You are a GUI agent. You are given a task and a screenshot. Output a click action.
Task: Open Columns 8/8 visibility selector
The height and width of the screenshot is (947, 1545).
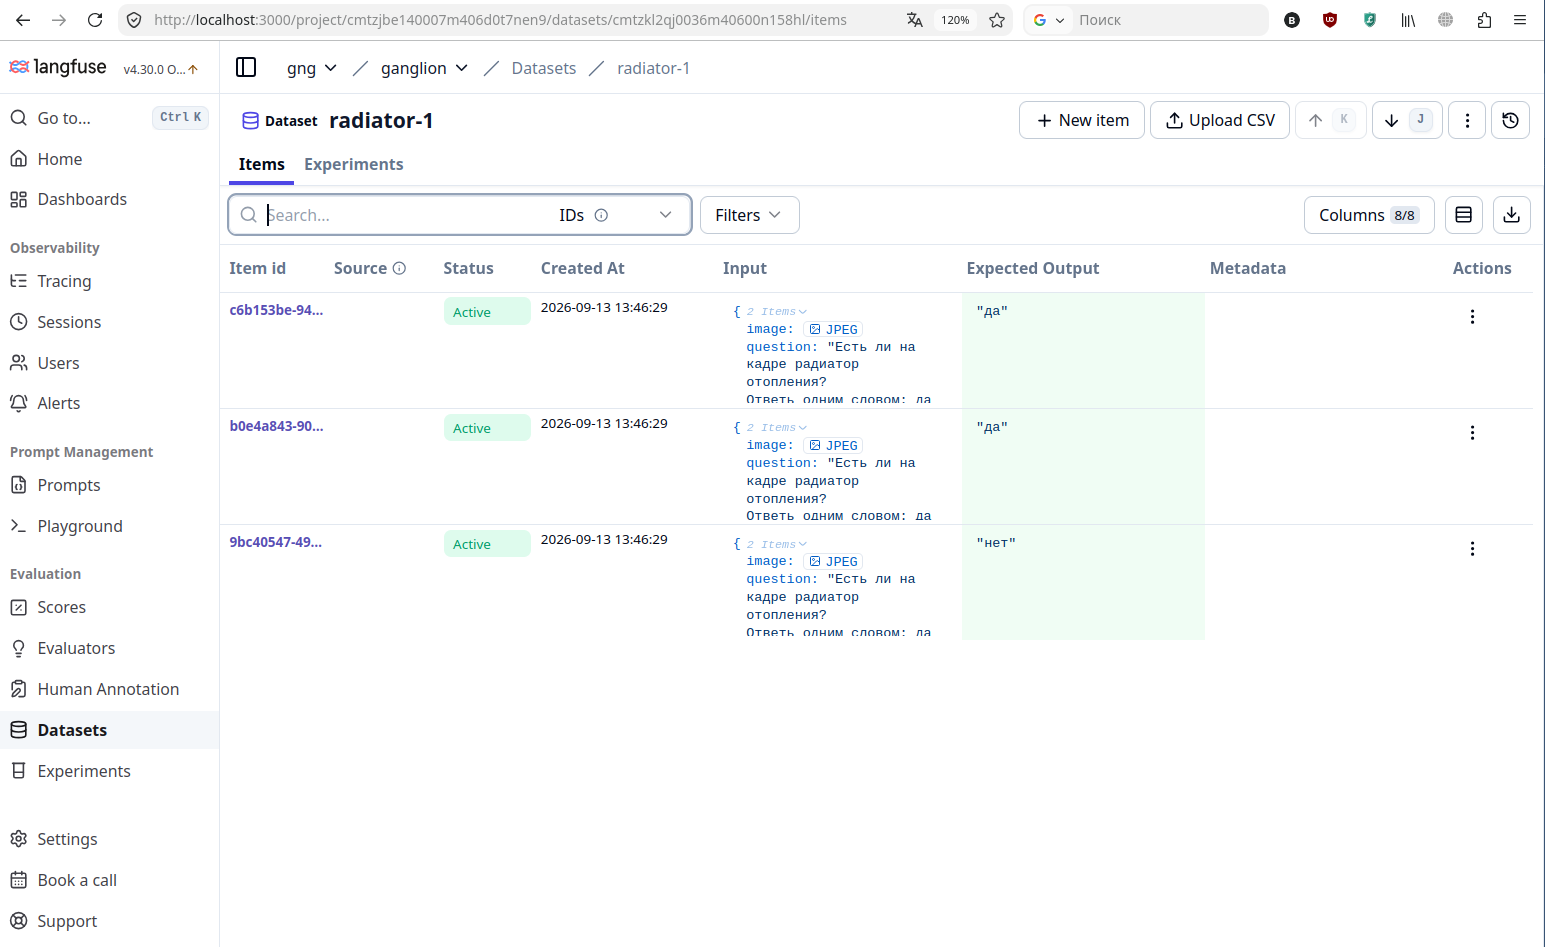point(1369,215)
